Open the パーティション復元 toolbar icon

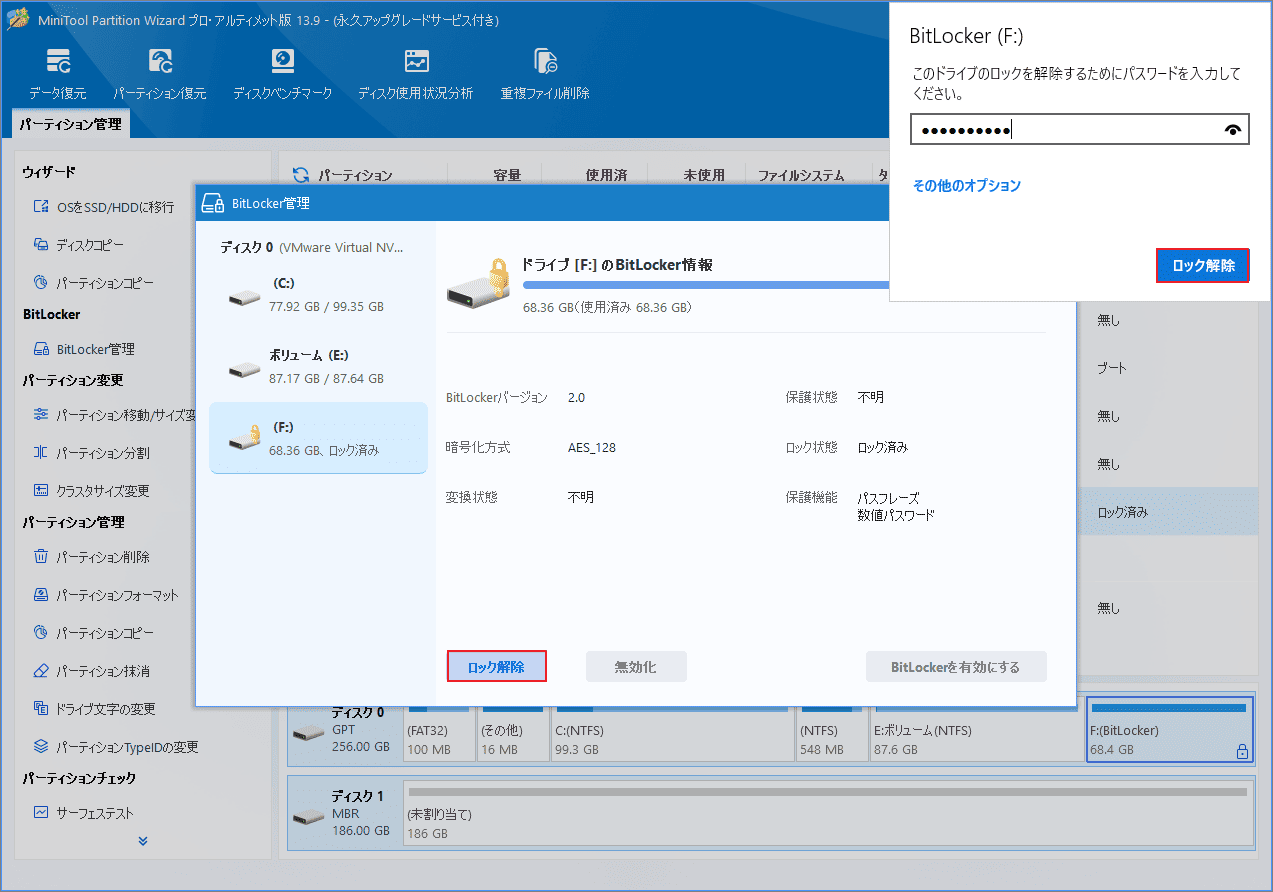(159, 74)
